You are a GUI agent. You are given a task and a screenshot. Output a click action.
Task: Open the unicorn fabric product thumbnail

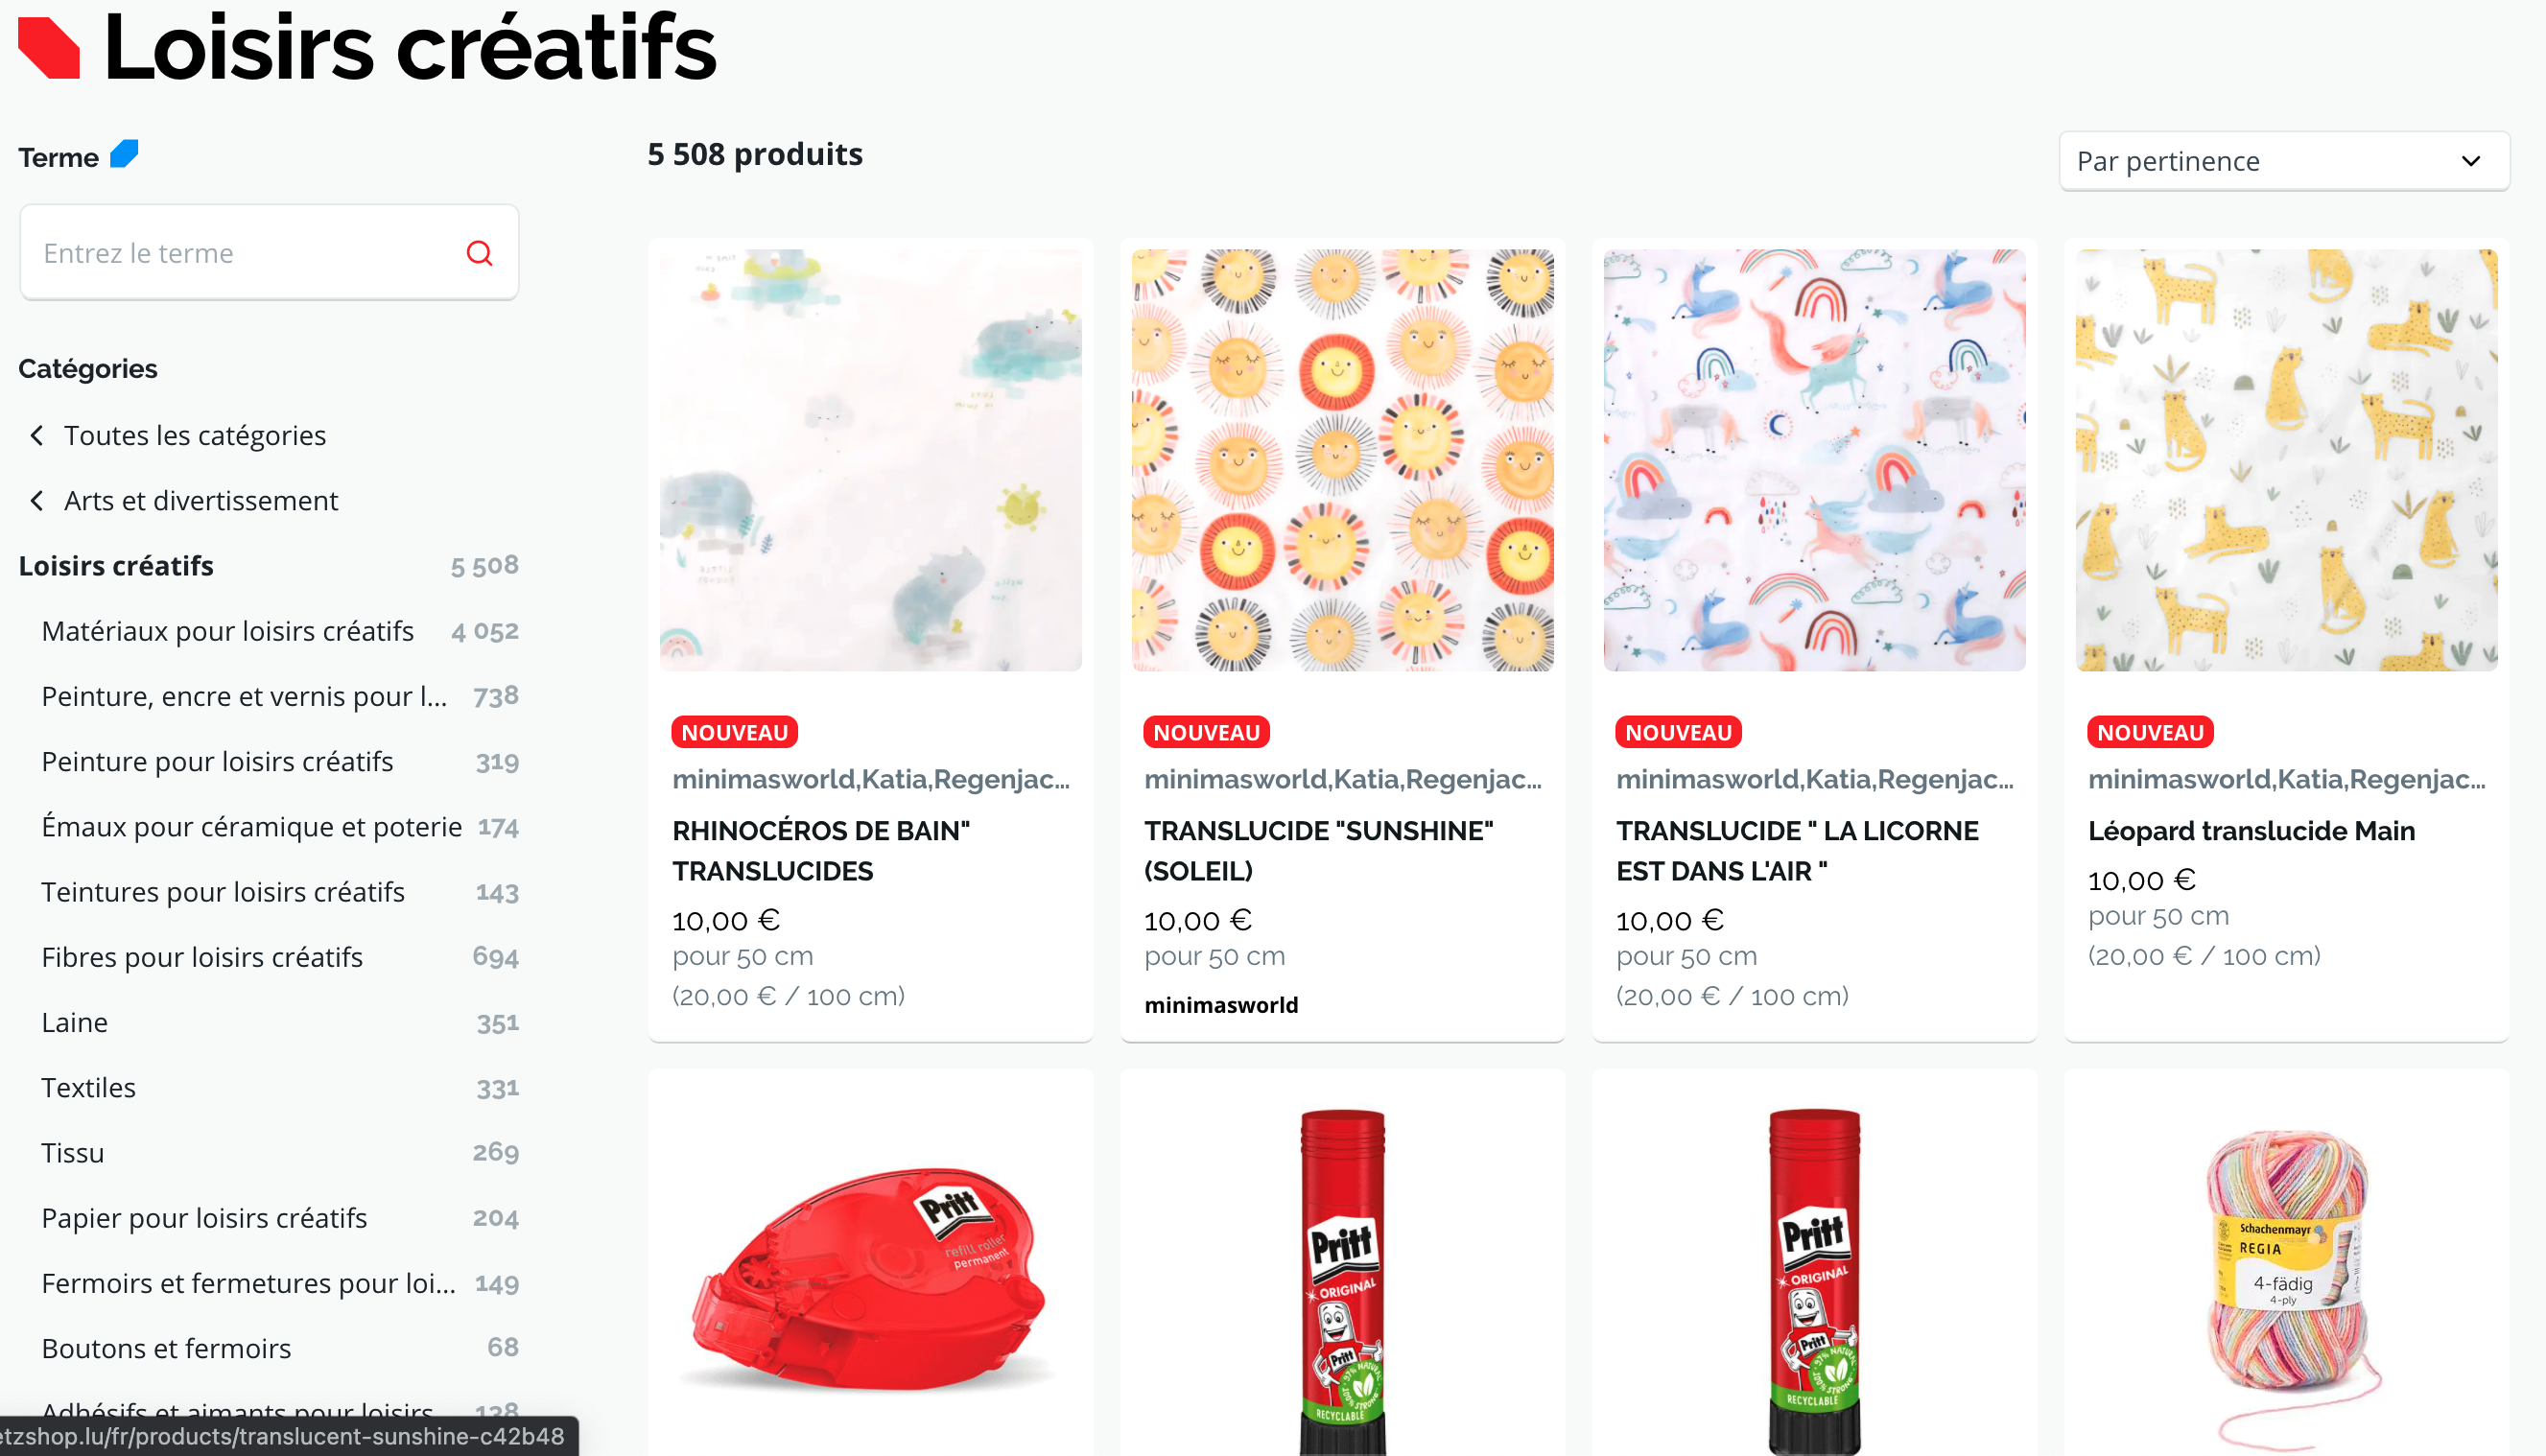[1814, 460]
